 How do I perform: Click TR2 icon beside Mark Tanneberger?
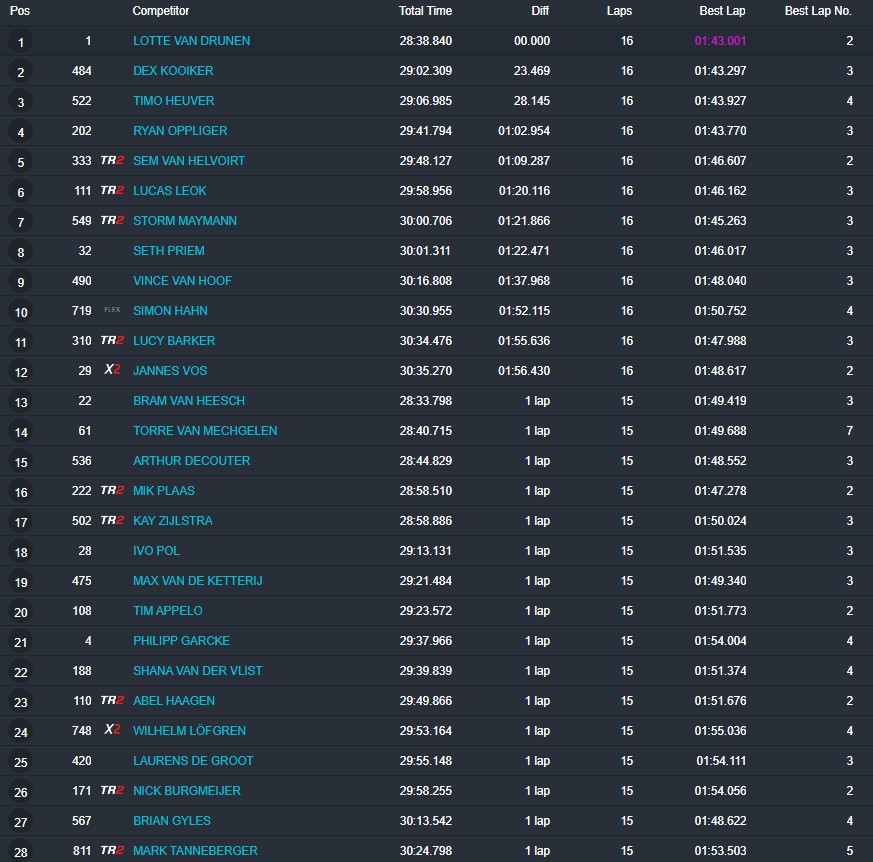112,851
